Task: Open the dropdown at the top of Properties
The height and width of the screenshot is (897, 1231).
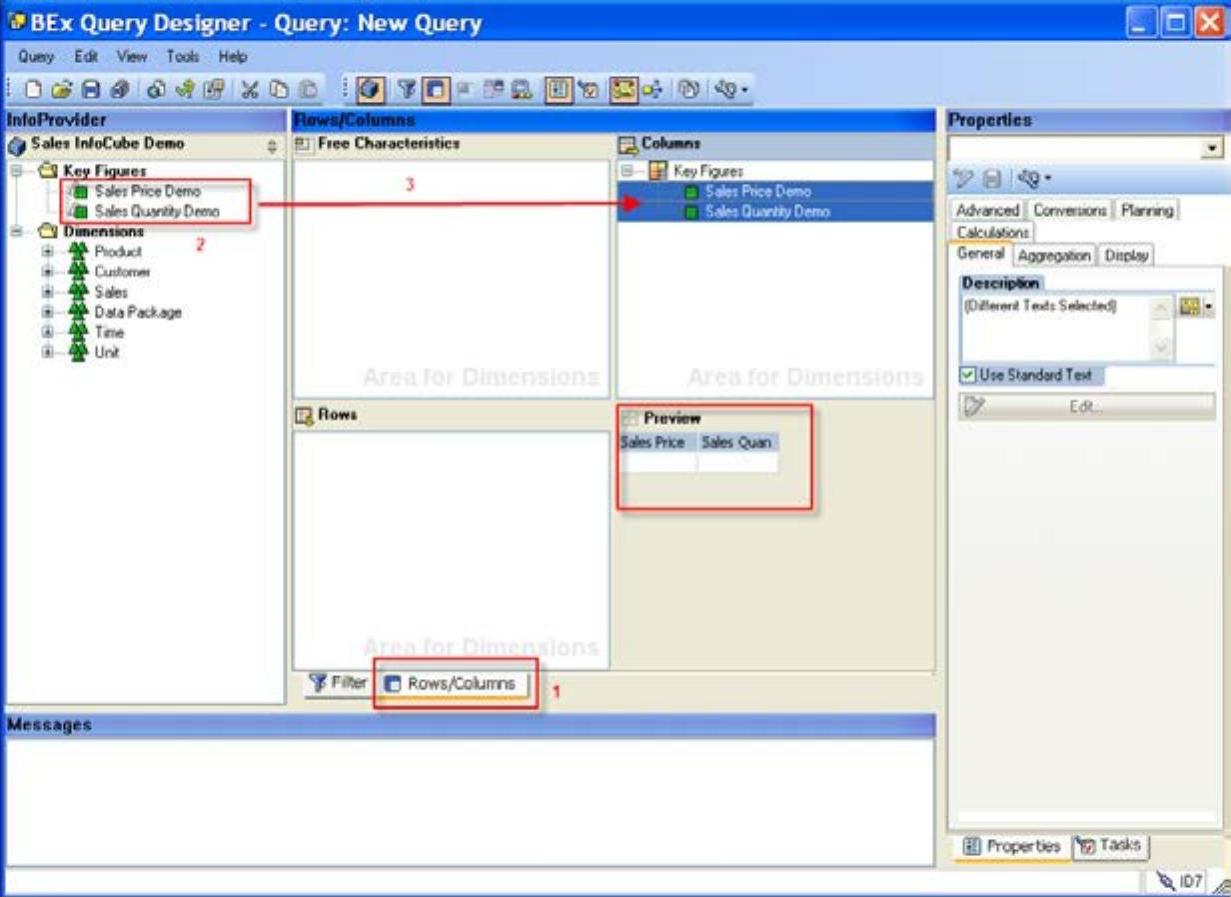Action: tap(1214, 149)
